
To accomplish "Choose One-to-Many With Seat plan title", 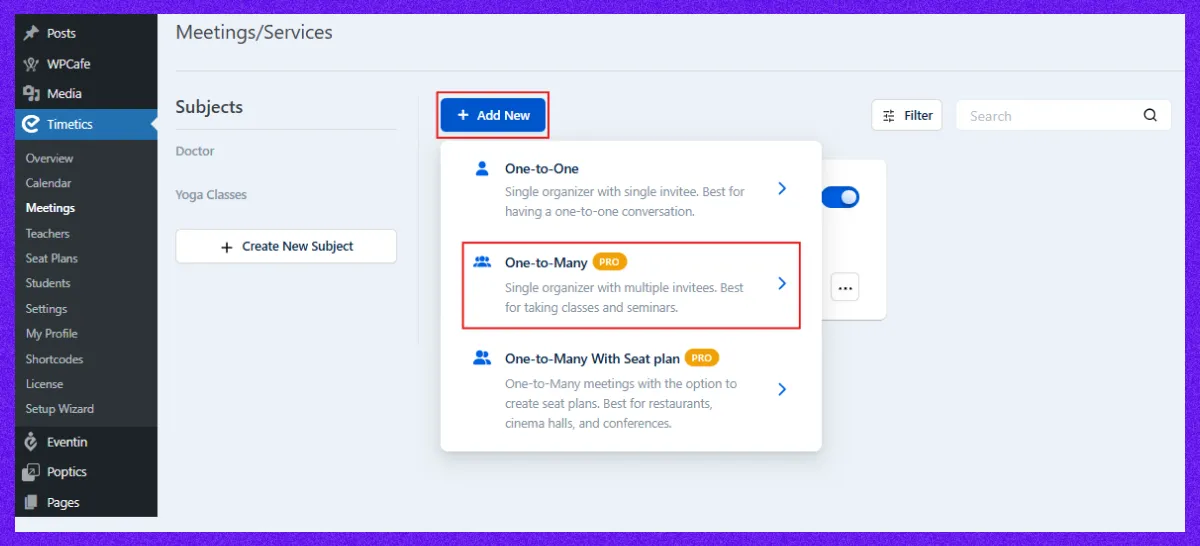I will tap(592, 358).
